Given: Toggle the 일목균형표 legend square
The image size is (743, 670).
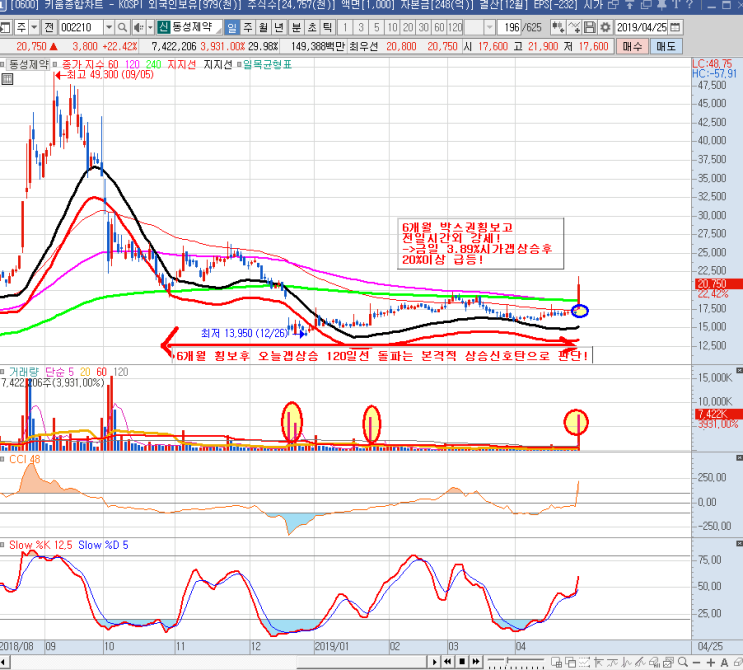Looking at the screenshot, I should [239, 64].
